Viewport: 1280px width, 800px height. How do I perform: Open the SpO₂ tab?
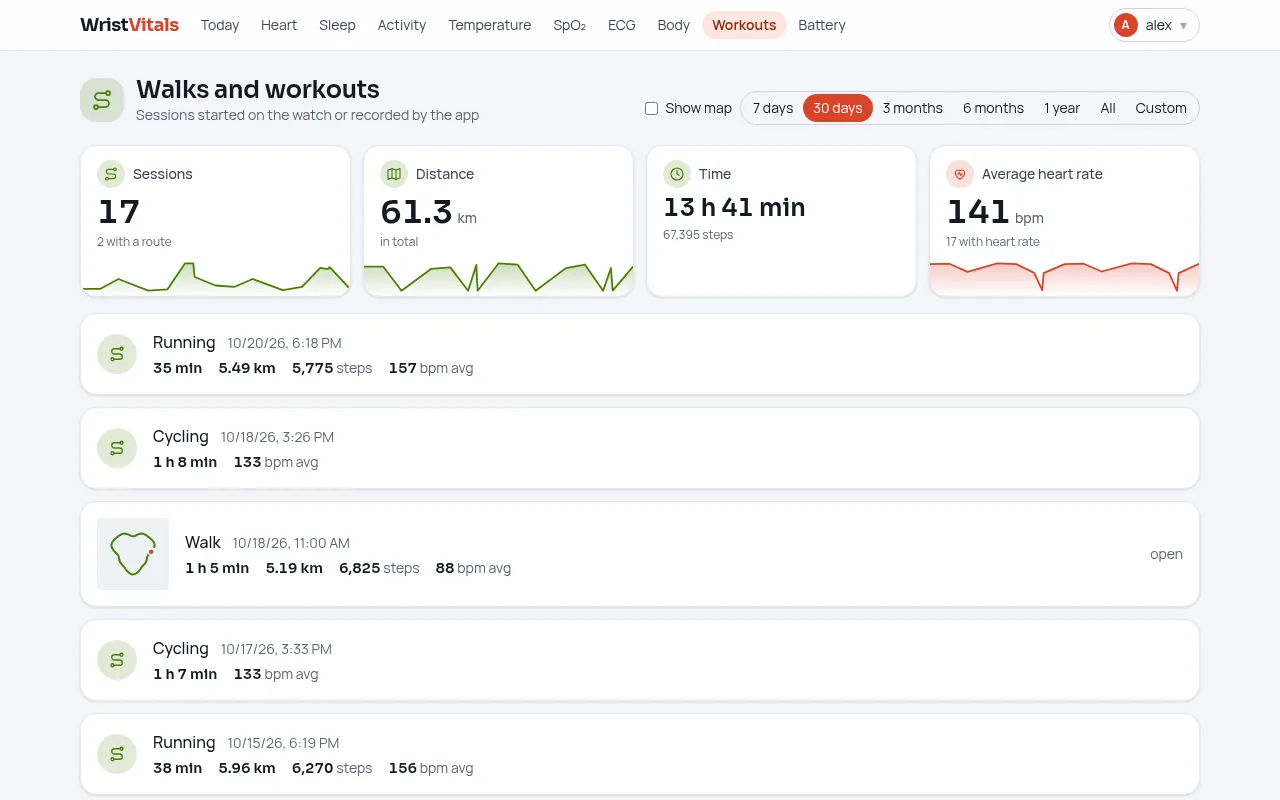(x=570, y=25)
